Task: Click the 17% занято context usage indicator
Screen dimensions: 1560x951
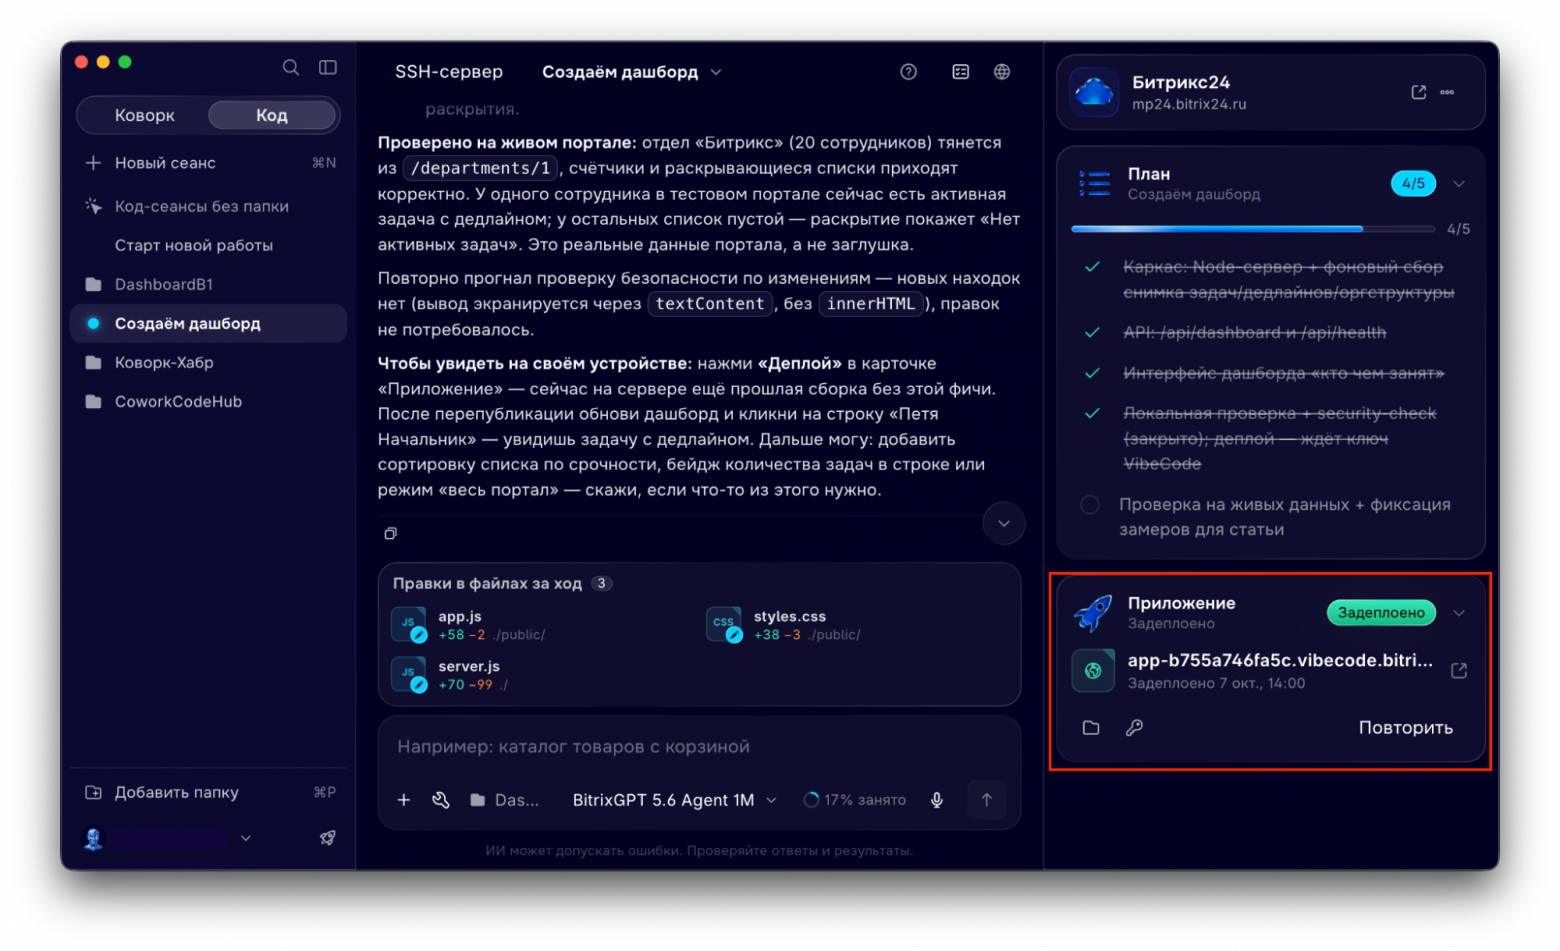Action: coord(855,800)
